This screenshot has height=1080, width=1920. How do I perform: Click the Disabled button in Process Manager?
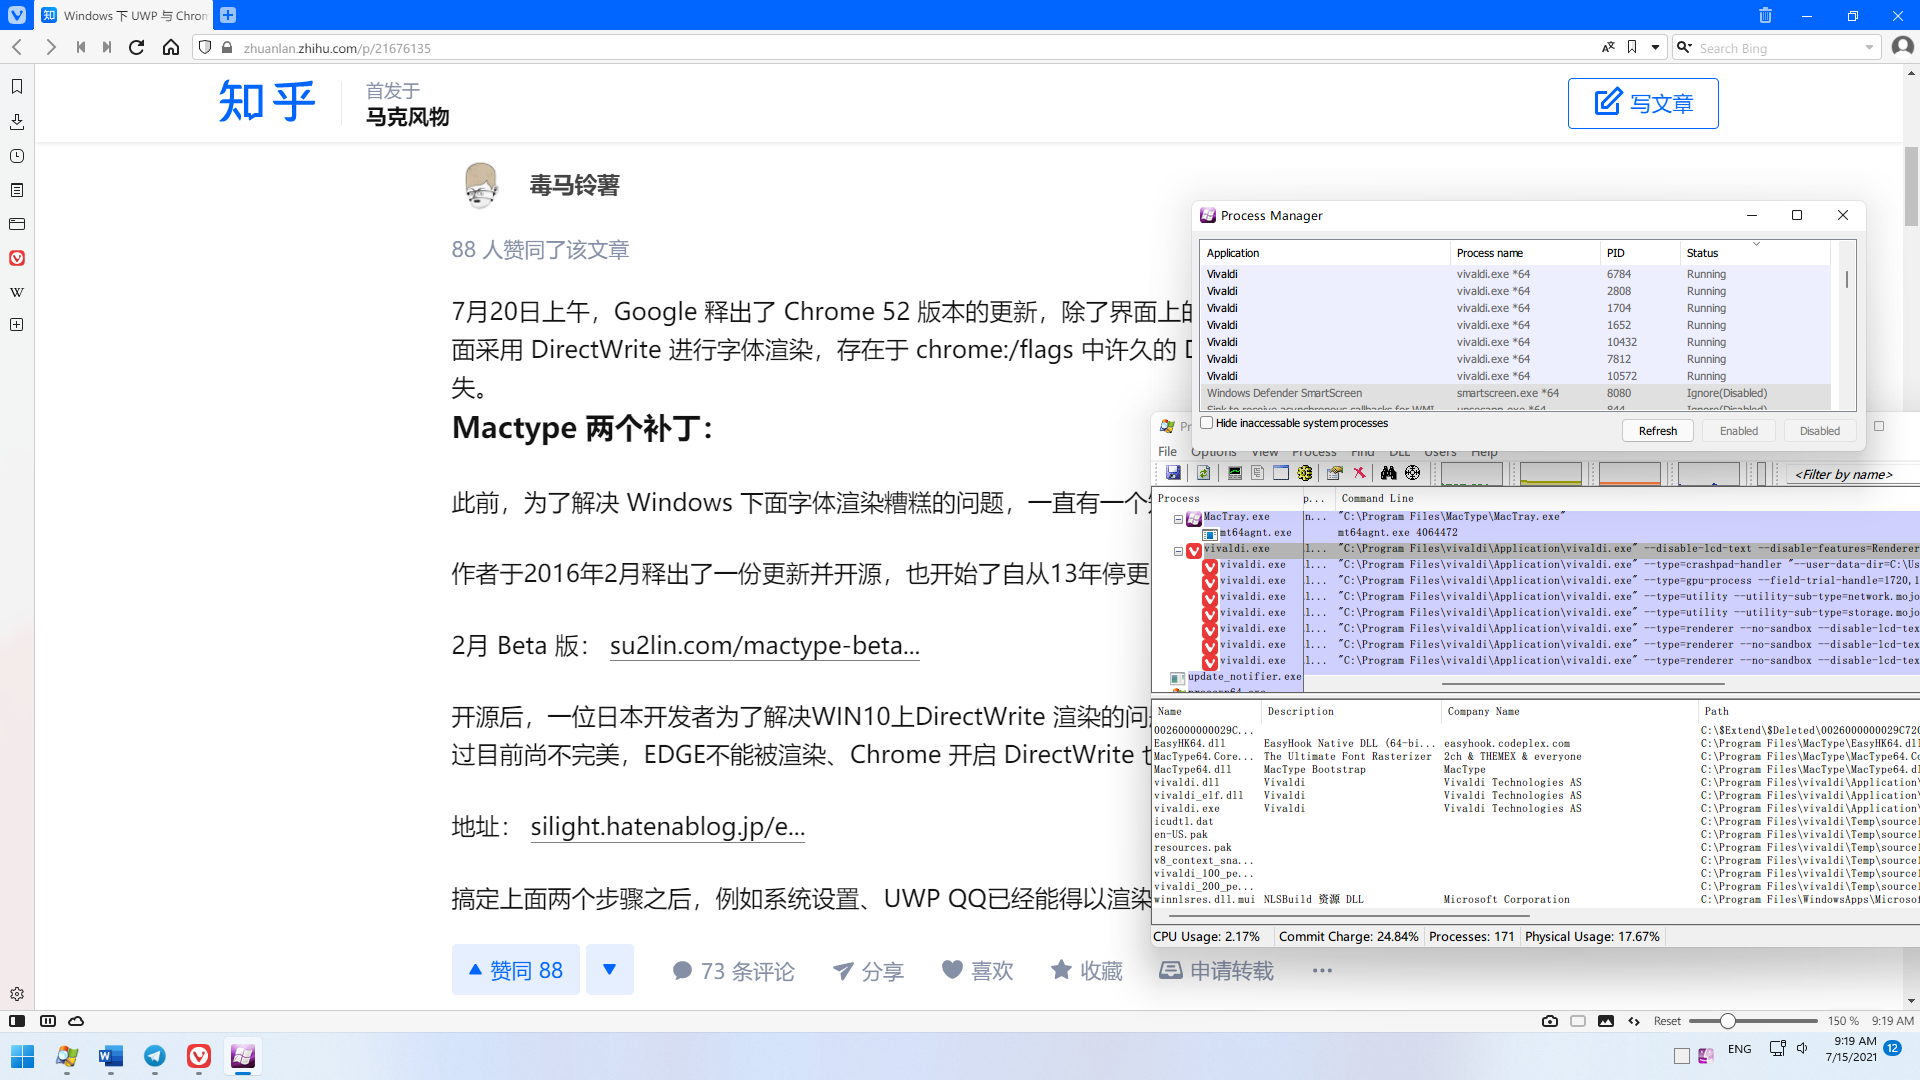click(1819, 430)
